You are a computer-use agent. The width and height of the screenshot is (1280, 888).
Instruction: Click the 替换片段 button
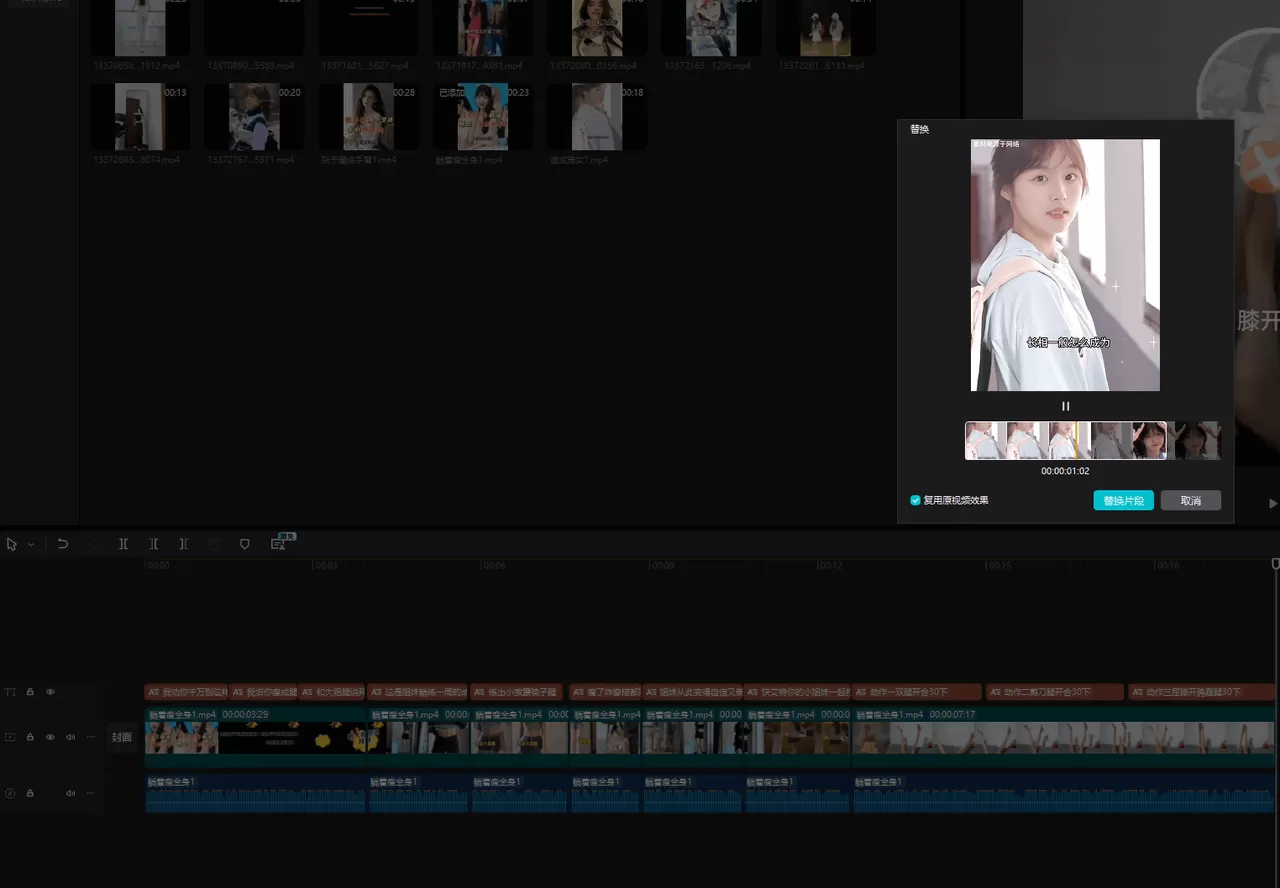pos(1123,500)
